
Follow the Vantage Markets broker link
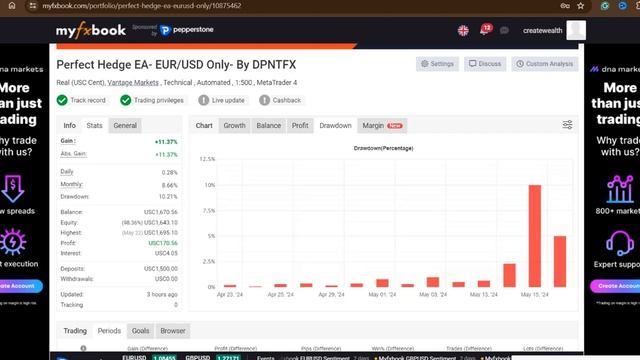pos(133,82)
